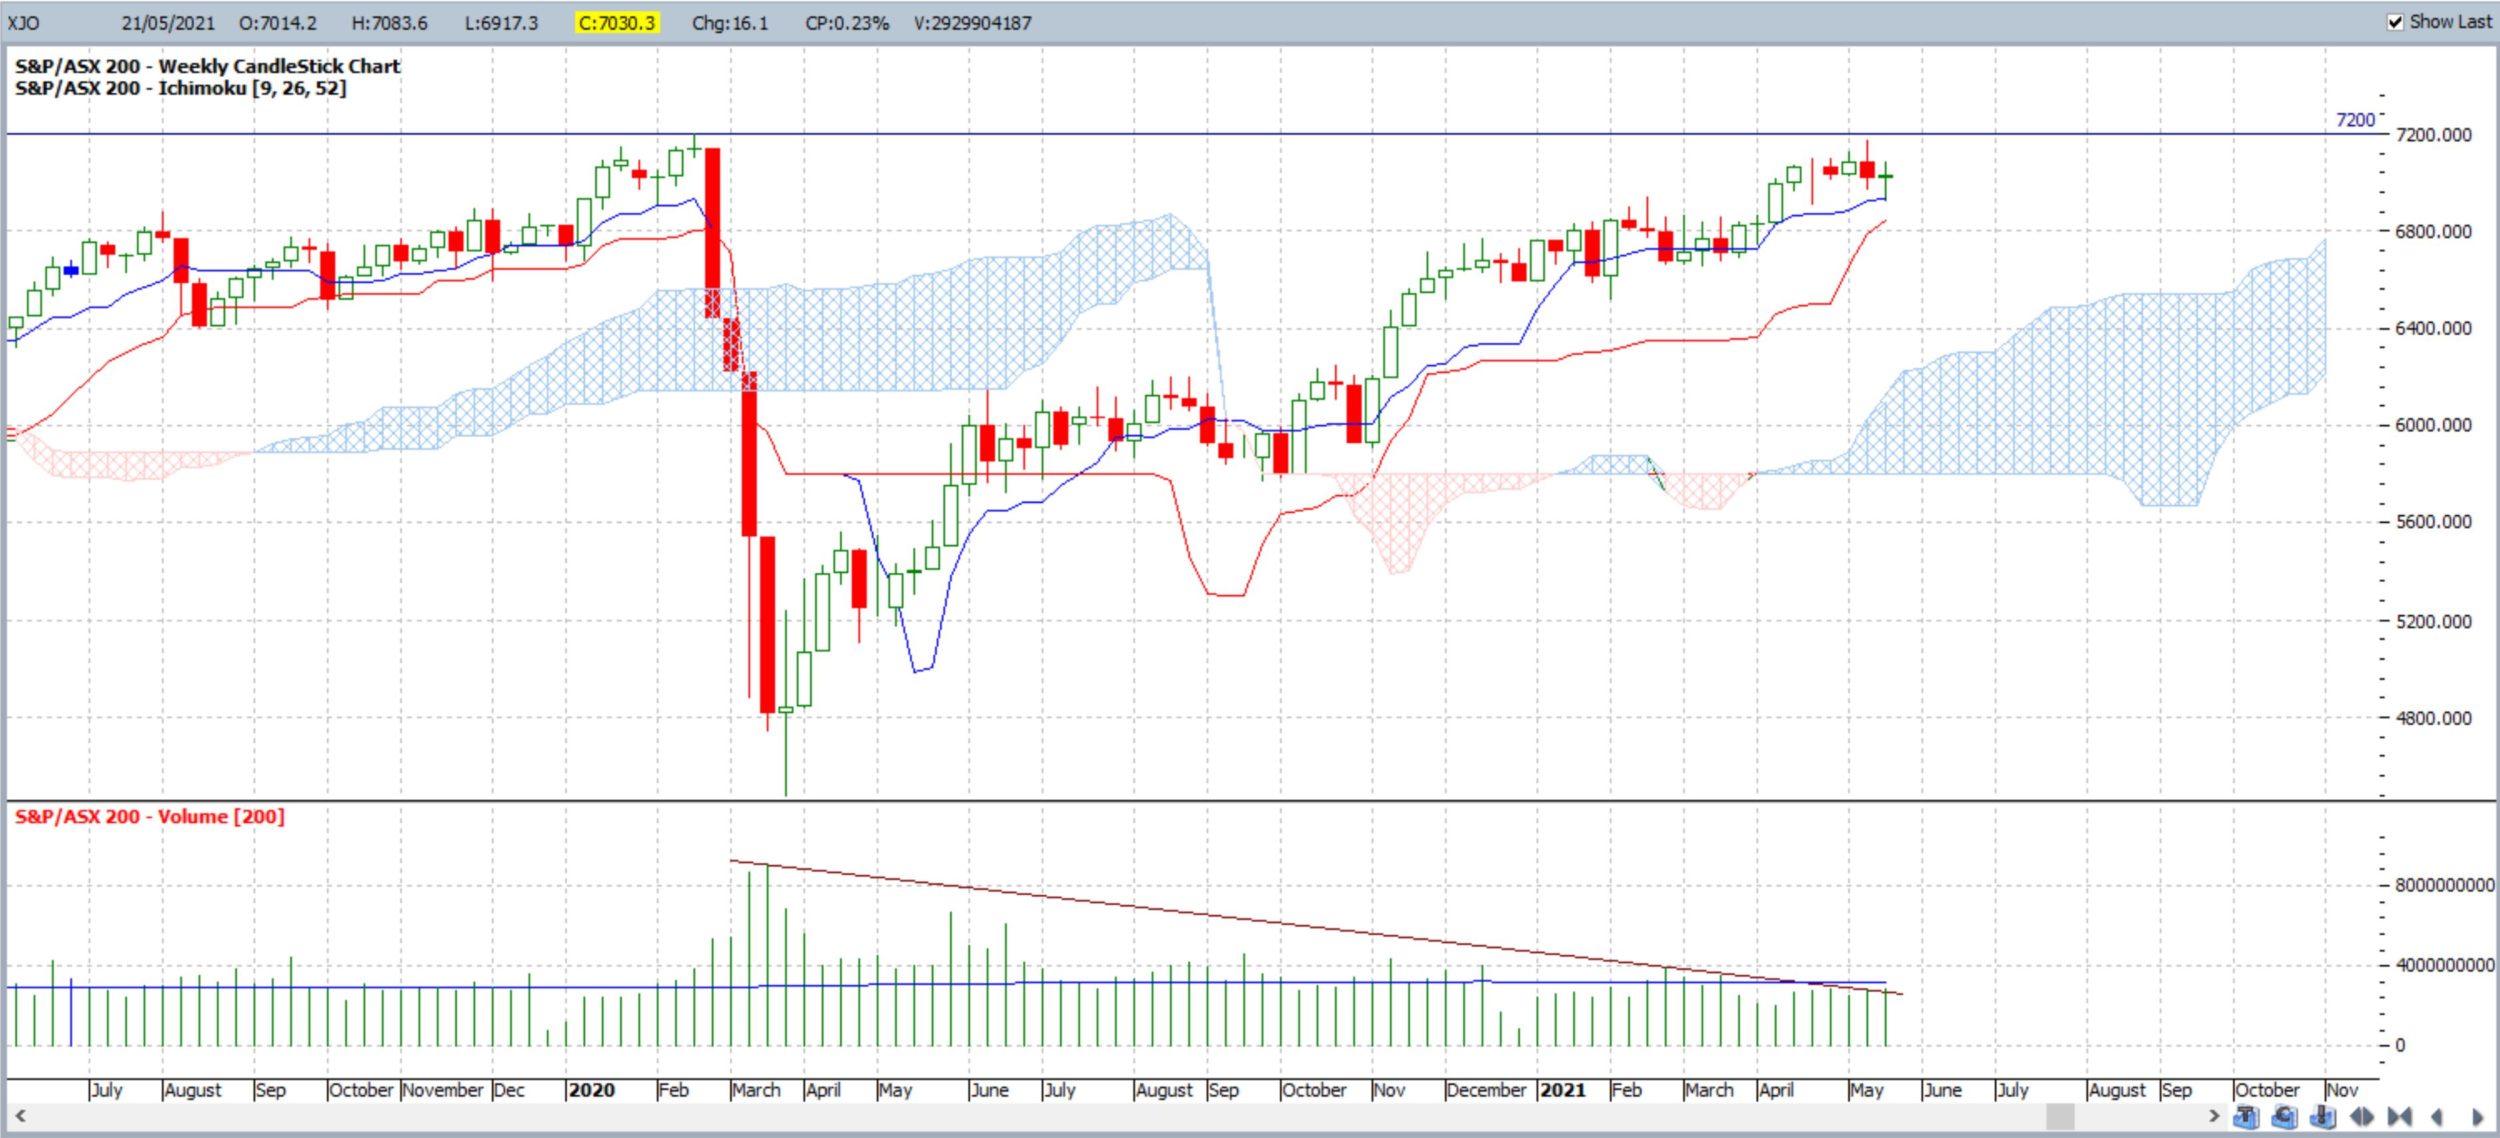Click the Nov label at the axis end
The width and height of the screenshot is (2500, 1138).
[x=2342, y=1090]
